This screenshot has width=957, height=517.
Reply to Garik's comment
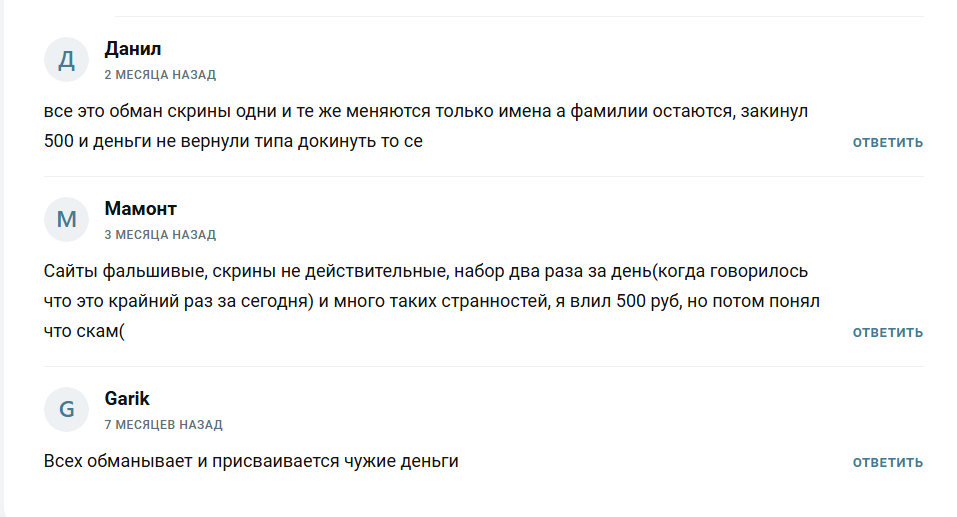click(x=887, y=463)
